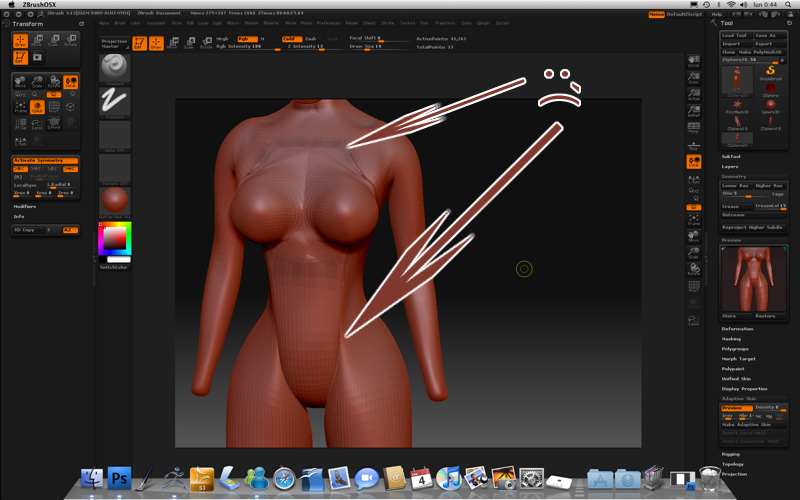Click the Make Adaptive Skin button
The image size is (800, 500).
coord(754,424)
